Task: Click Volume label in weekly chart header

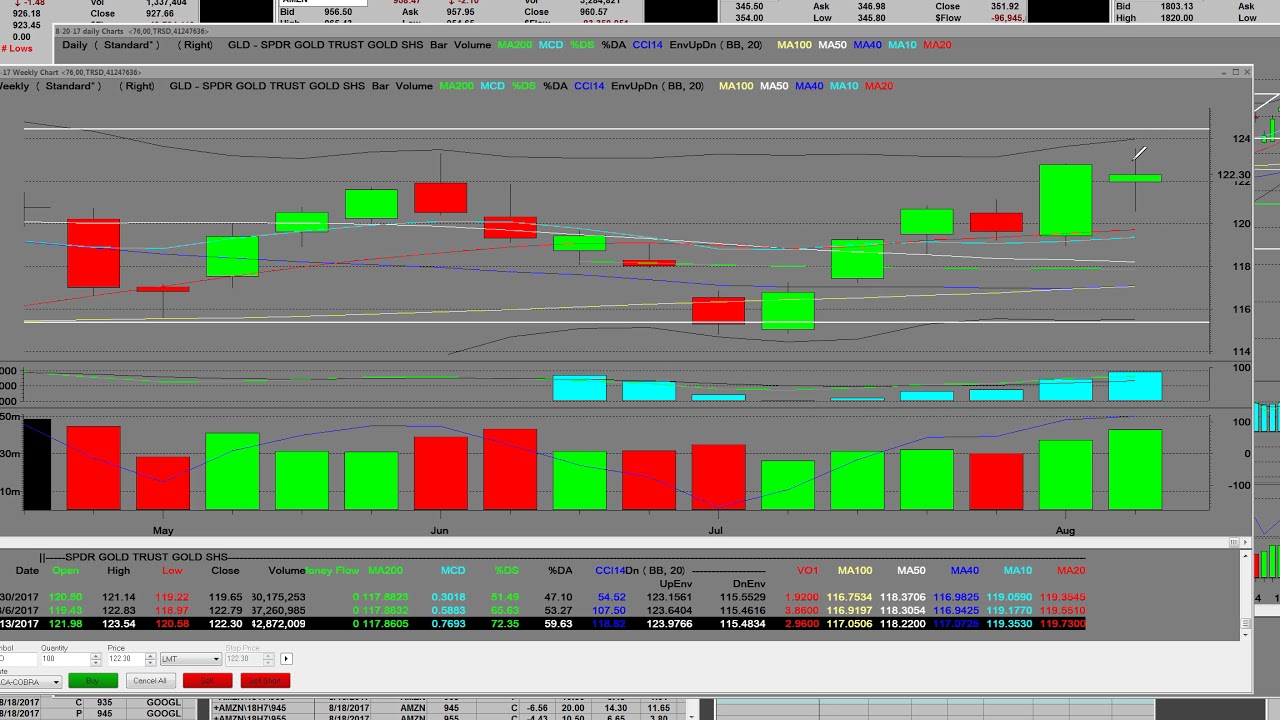Action: [x=414, y=86]
